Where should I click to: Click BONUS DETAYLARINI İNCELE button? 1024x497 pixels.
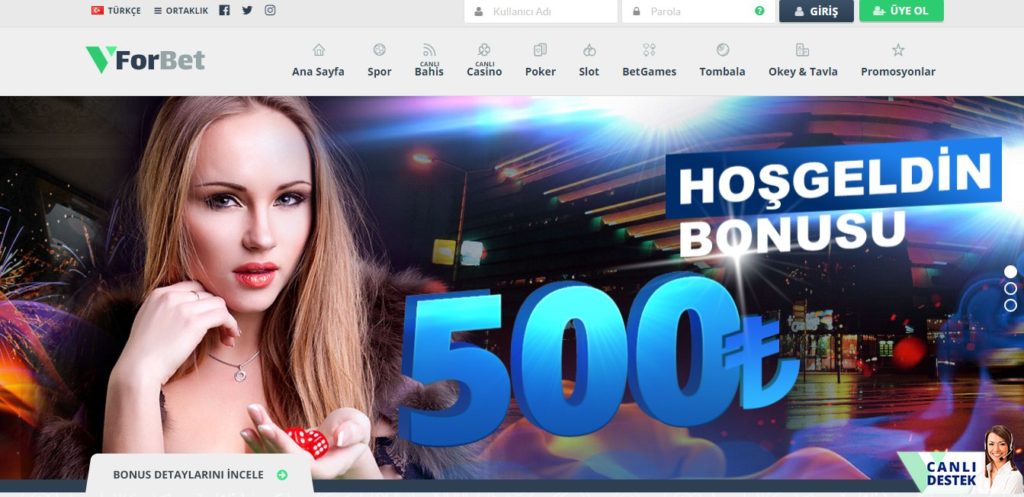coord(200,475)
